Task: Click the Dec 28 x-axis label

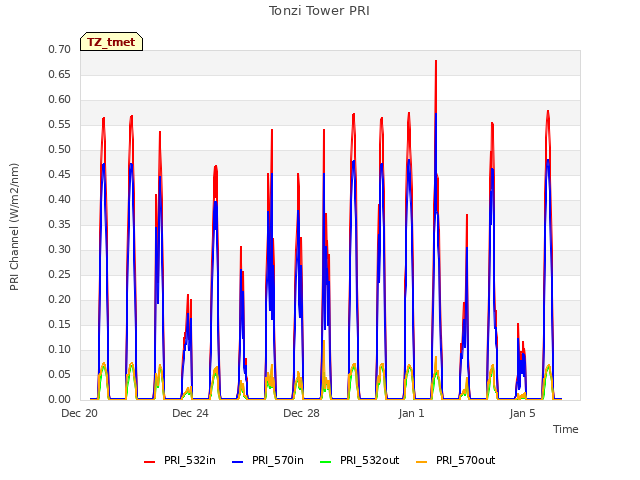Action: [x=301, y=413]
